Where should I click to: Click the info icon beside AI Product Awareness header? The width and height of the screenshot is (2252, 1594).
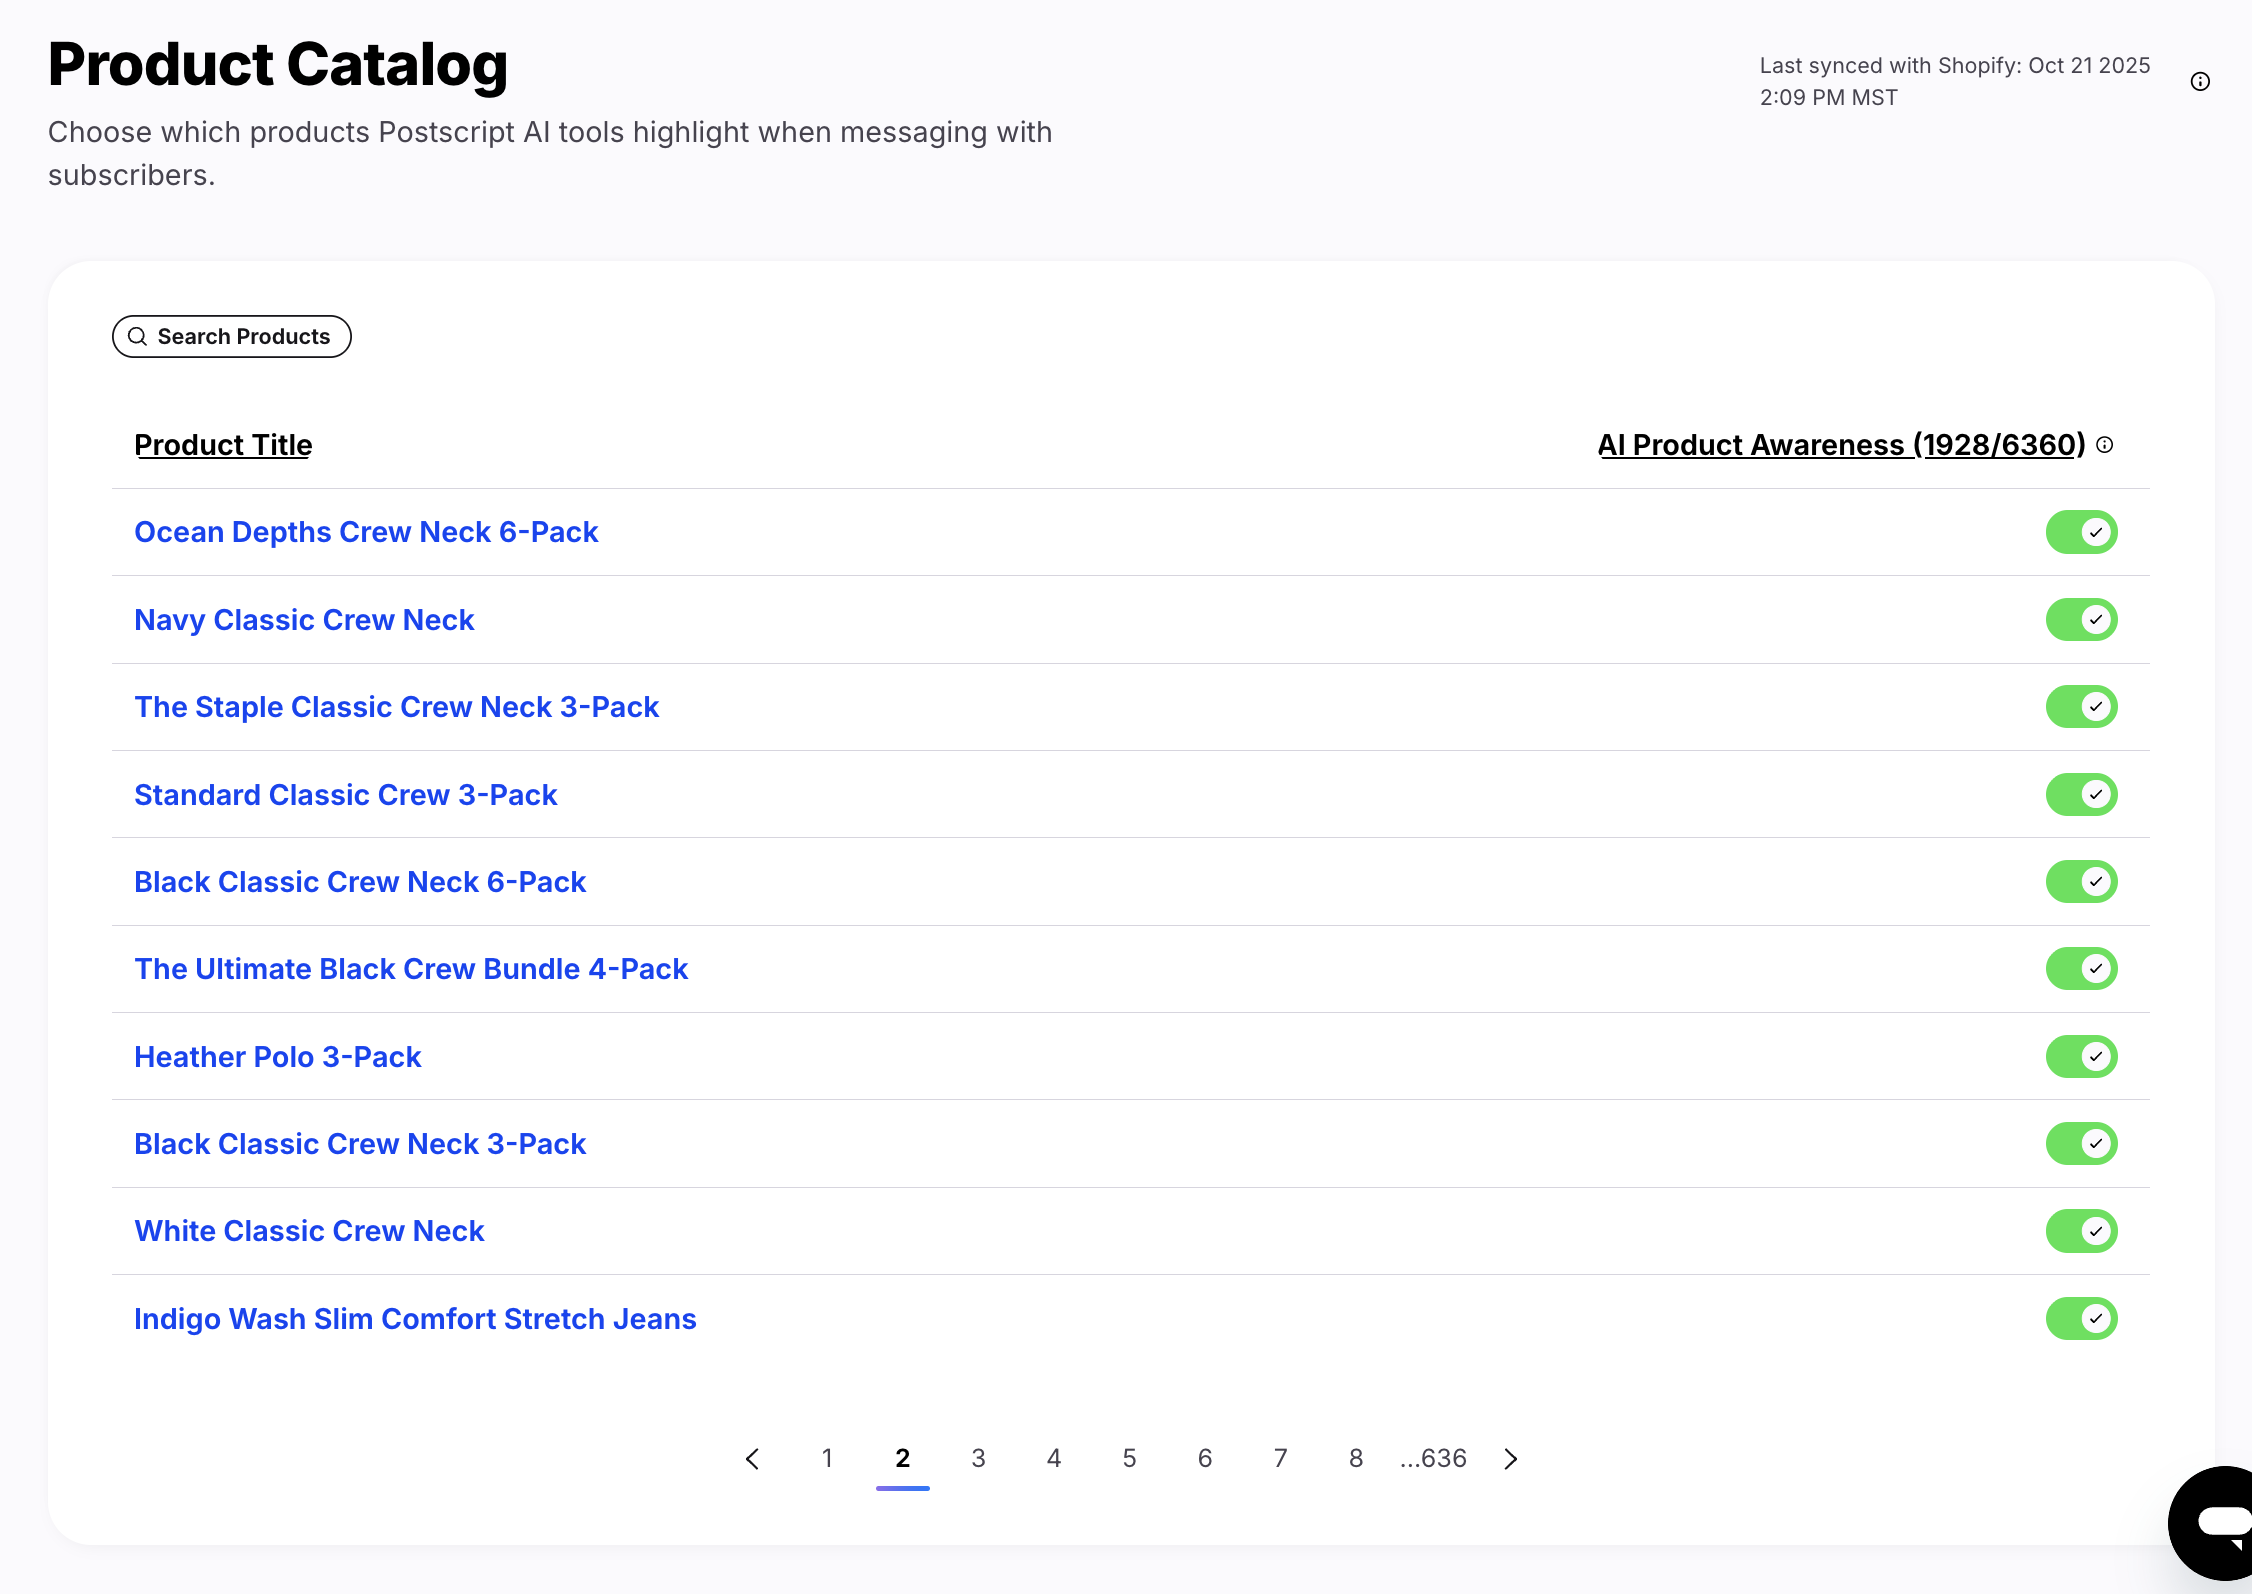(x=2104, y=446)
